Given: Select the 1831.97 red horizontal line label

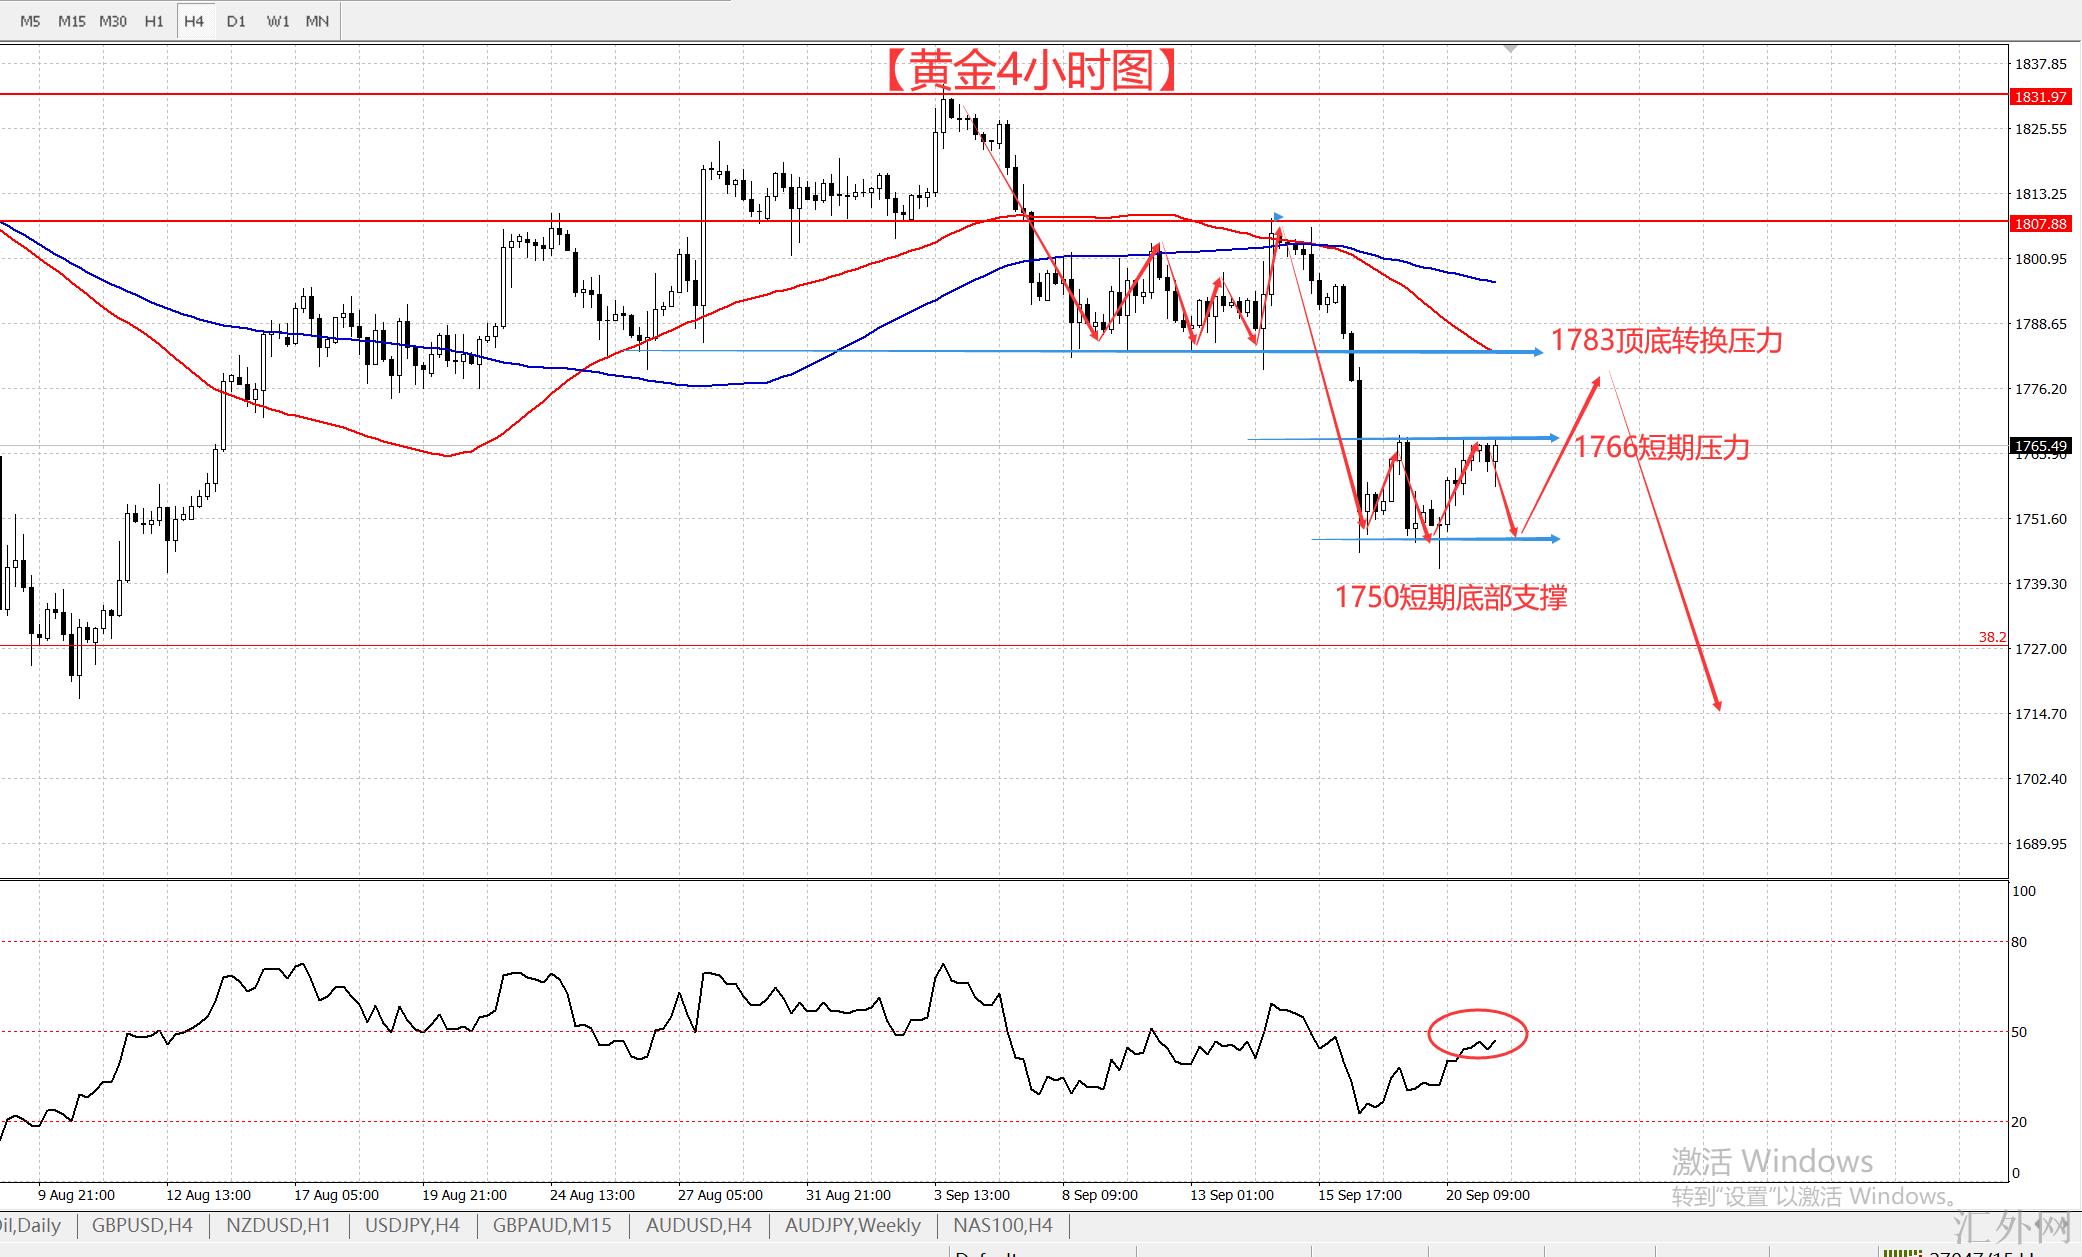Looking at the screenshot, I should [2040, 97].
